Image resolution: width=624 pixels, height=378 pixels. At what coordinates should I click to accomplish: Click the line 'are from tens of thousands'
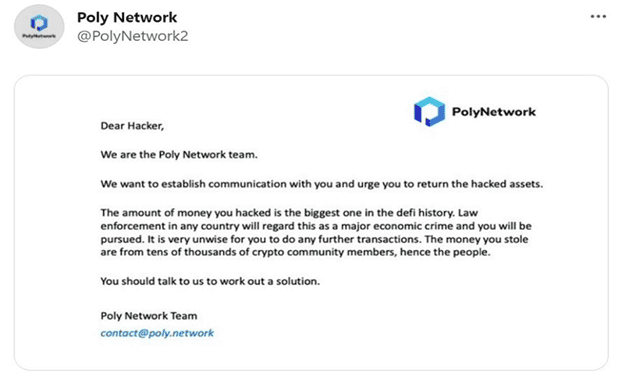pos(295,252)
